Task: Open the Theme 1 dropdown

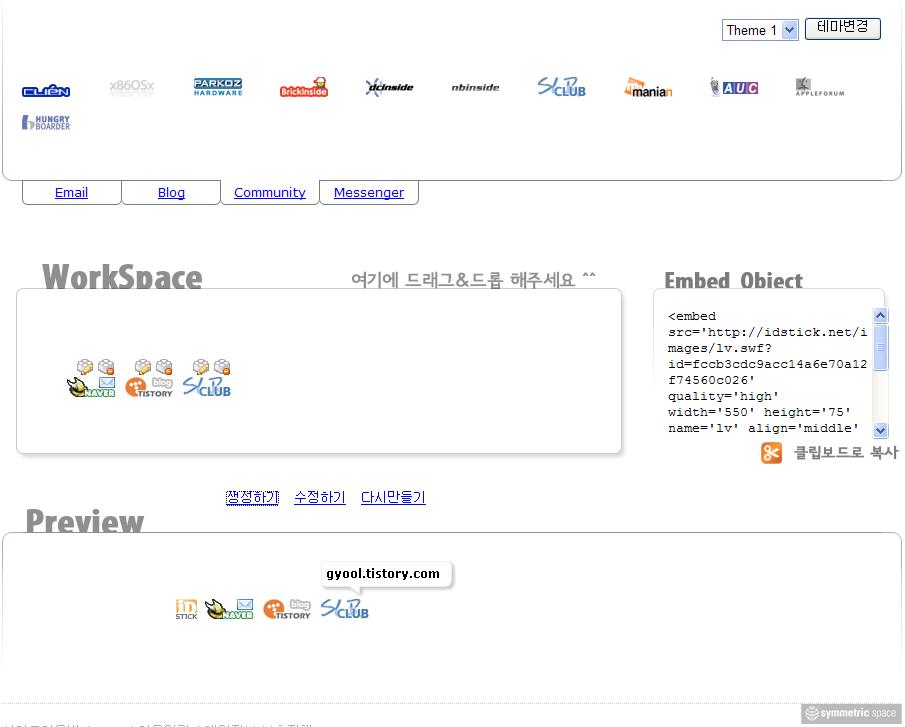Action: pos(760,30)
